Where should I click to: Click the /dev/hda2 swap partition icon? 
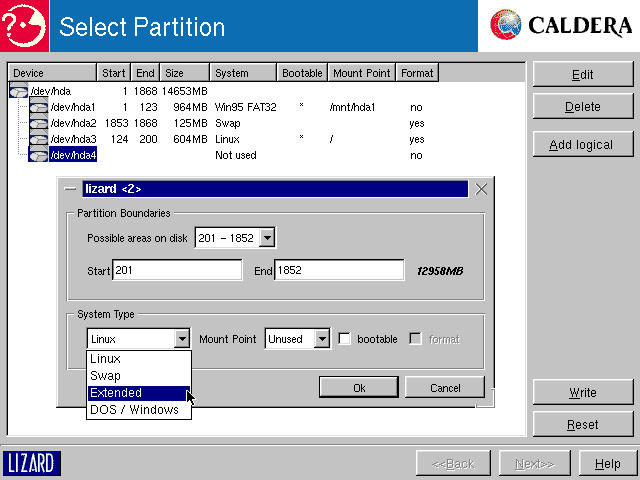38,123
